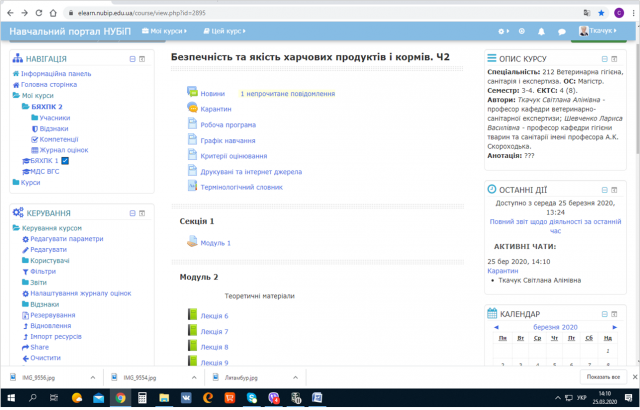Open the notifications bell icon
Image resolution: width=640 pixels, height=410 pixels.
541,32
